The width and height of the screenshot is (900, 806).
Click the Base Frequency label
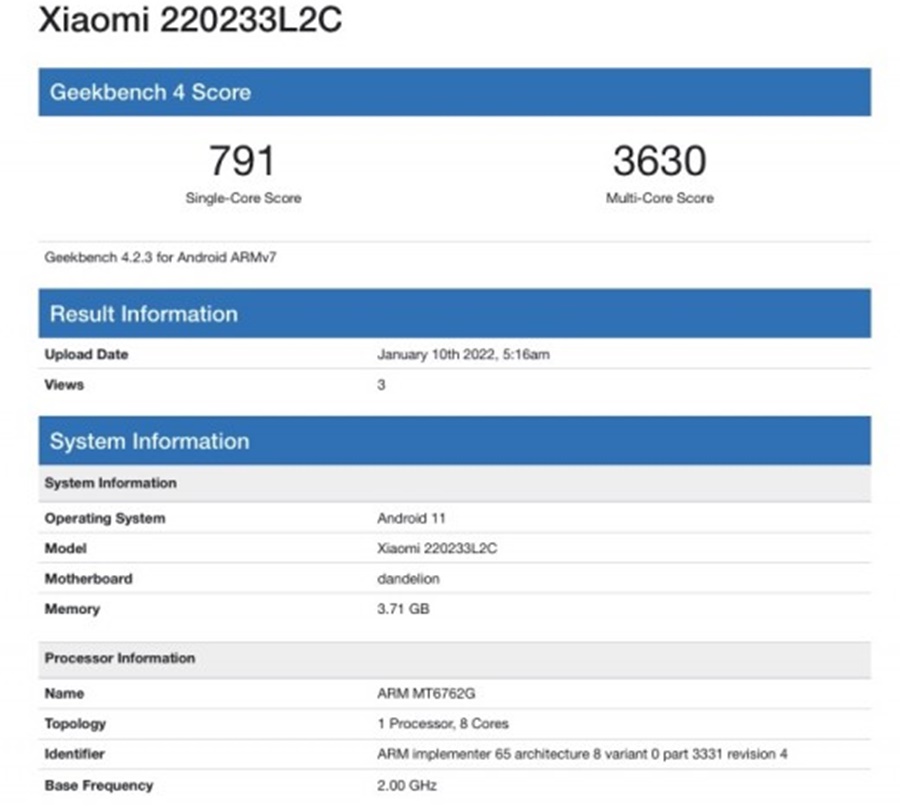point(99,785)
